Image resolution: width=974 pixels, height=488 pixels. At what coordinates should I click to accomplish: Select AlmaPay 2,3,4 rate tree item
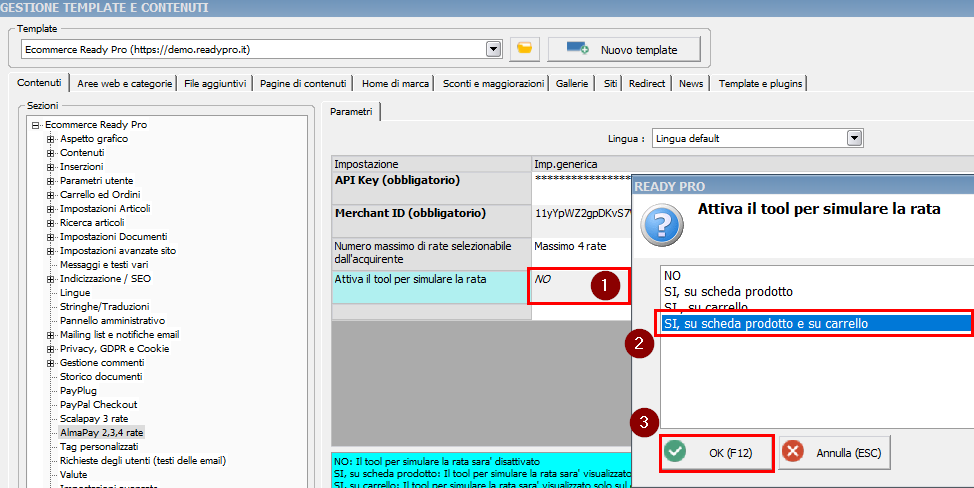(x=102, y=432)
